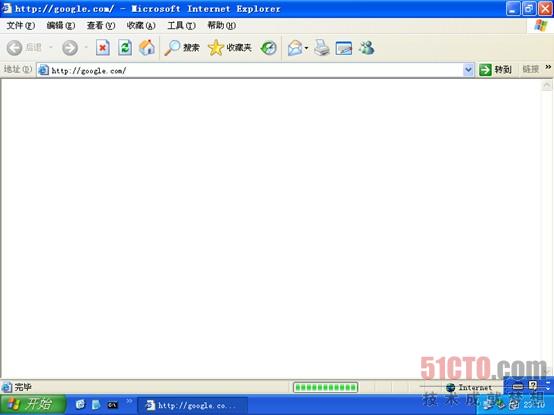Viewport: 554px width, 415px height.
Task: Open the 文件(F) menu
Action: coord(20,25)
